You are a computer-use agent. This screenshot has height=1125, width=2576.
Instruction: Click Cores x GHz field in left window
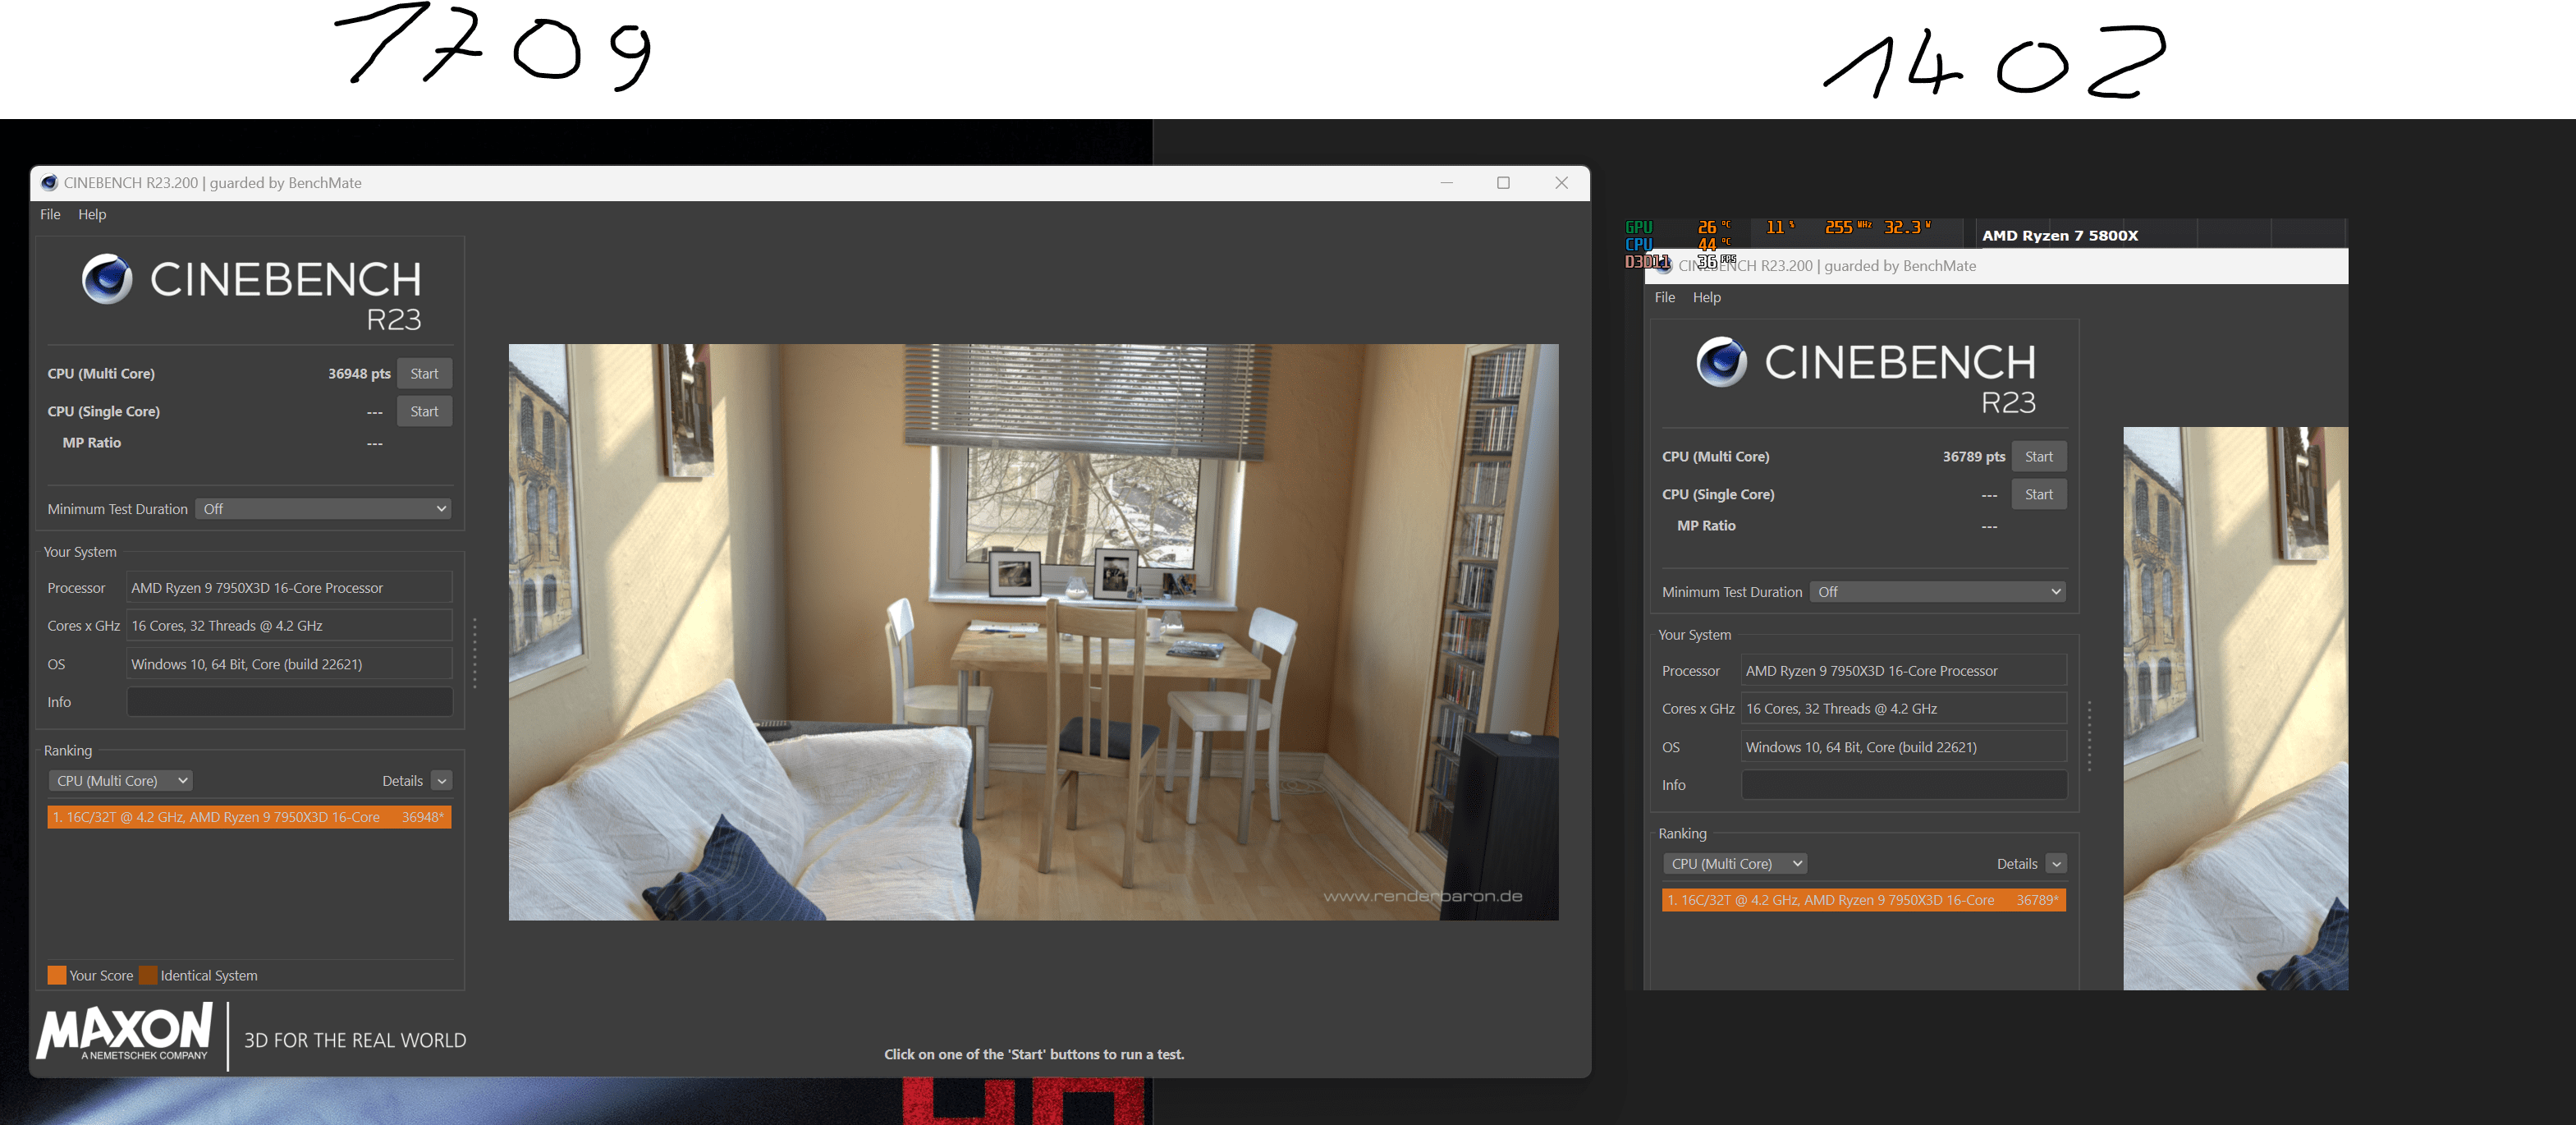289,626
